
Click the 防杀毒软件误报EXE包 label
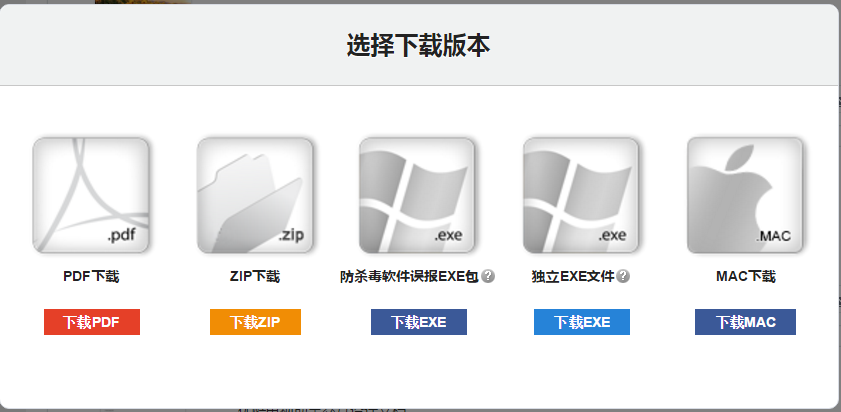coord(410,277)
